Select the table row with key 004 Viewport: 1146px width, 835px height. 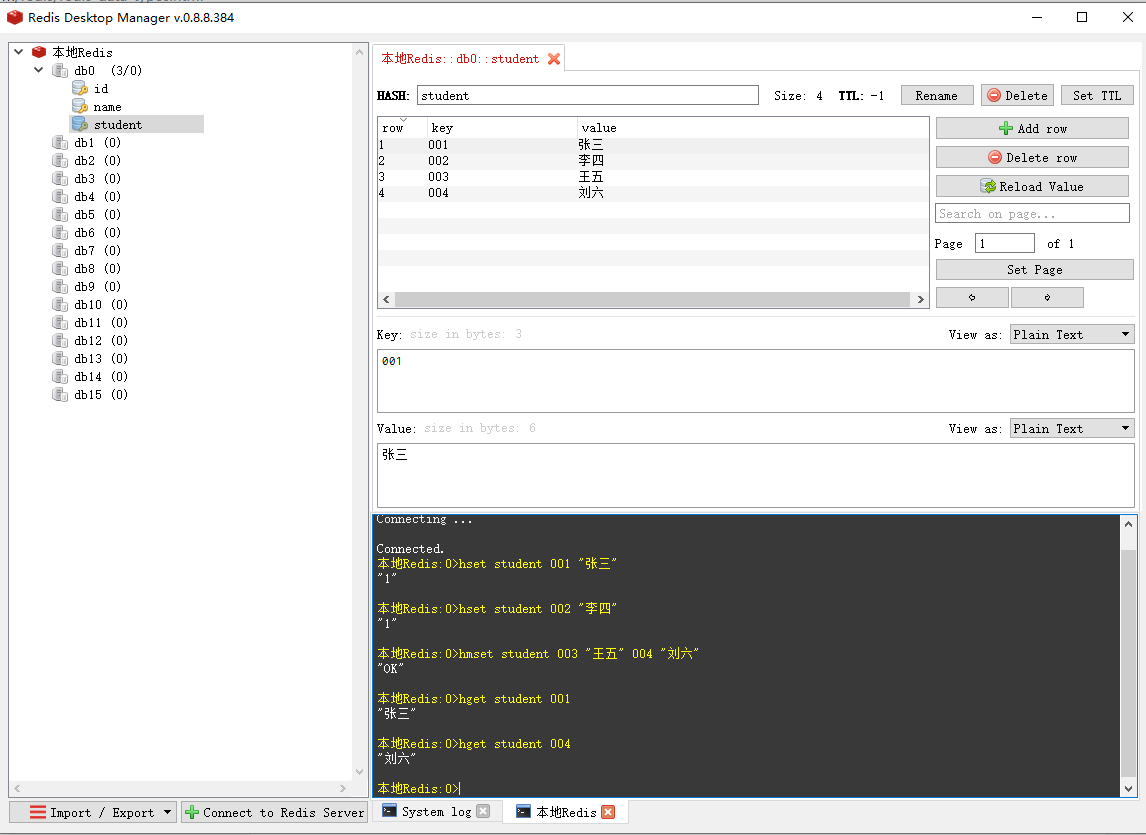tap(653, 193)
